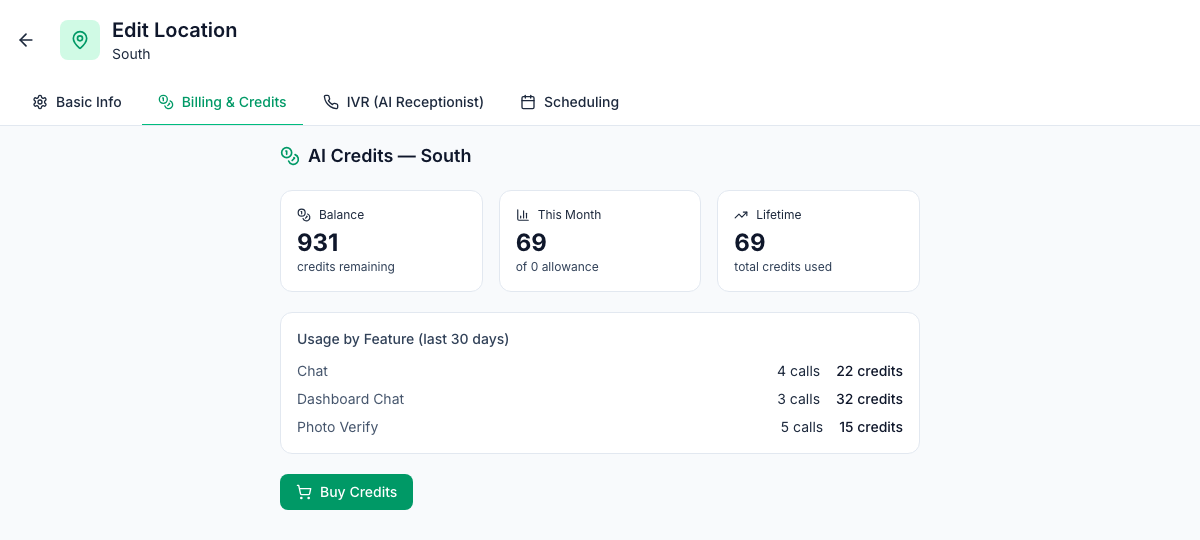Screen dimensions: 1200x540
Task: Click the South subtitle under Edit Location
Action: [x=131, y=54]
